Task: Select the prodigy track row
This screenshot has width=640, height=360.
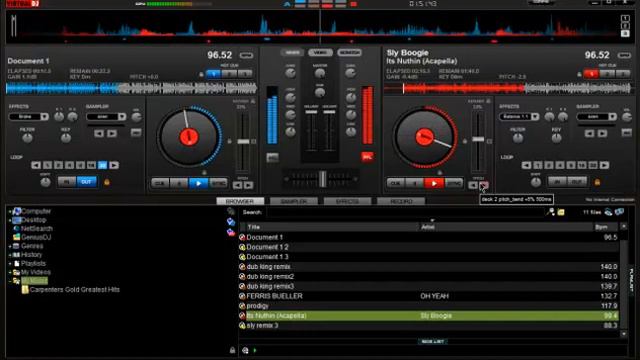Action: 429,306
